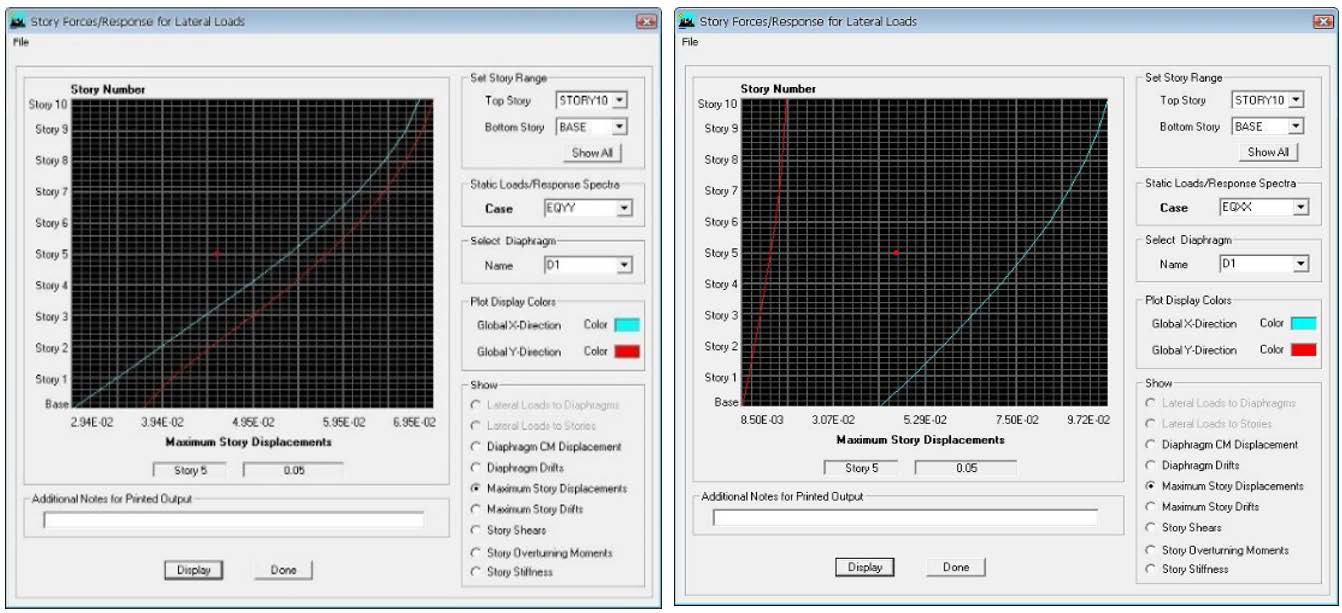Pick the Global Y-Direction red color in the EQYY window
The width and height of the screenshot is (1342, 613).
coord(626,351)
